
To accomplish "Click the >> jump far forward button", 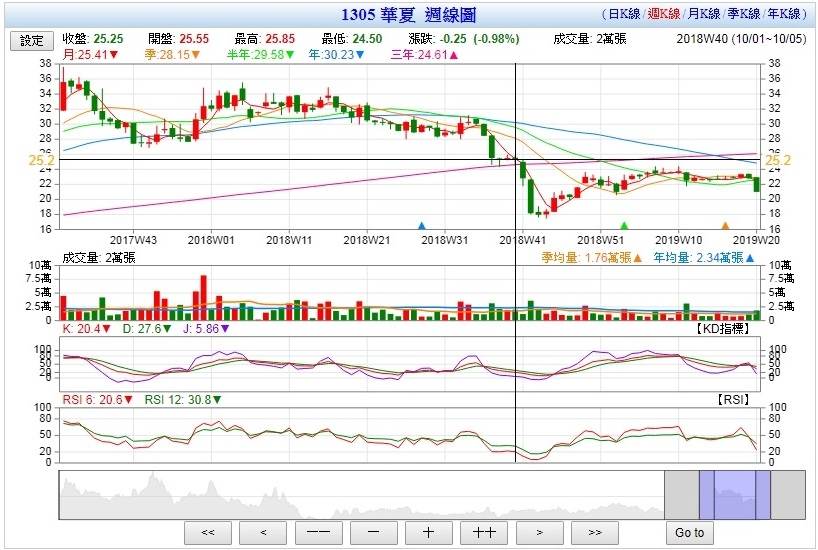I will click(x=595, y=532).
